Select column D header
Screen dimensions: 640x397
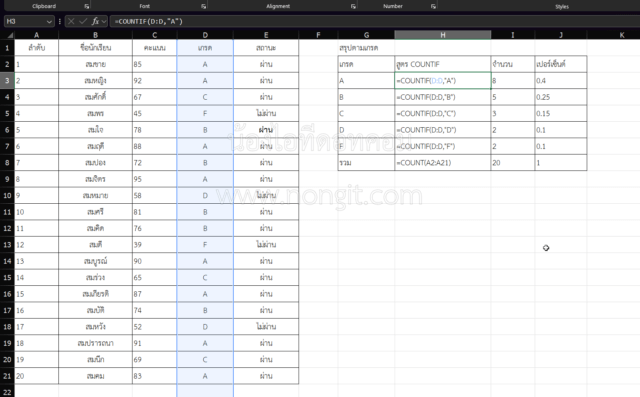[205, 35]
